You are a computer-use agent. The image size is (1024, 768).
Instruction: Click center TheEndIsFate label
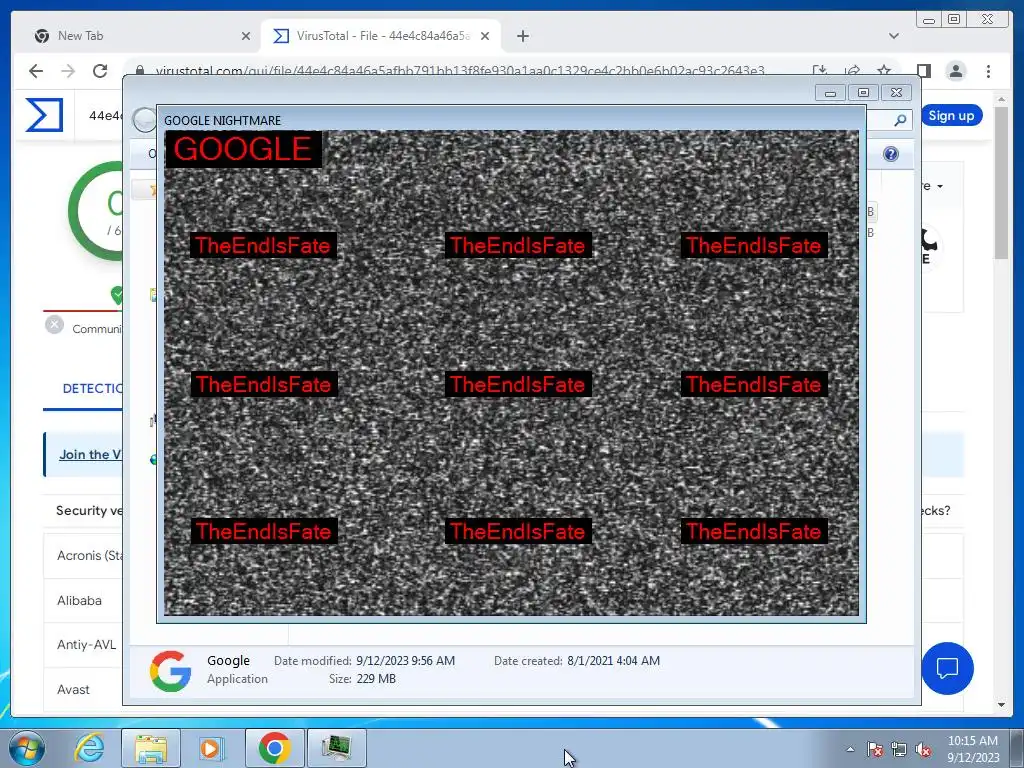click(x=518, y=384)
